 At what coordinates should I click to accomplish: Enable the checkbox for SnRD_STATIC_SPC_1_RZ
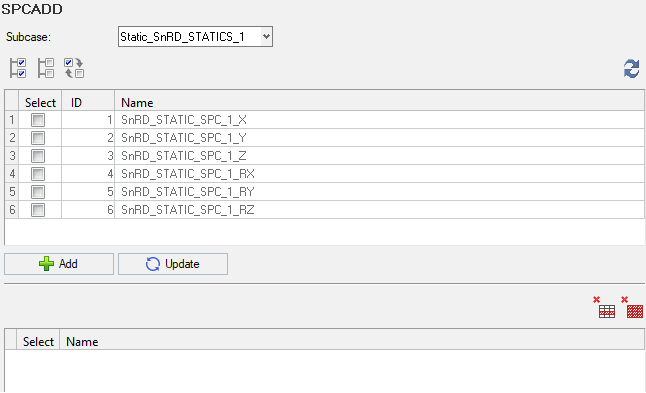point(38,210)
